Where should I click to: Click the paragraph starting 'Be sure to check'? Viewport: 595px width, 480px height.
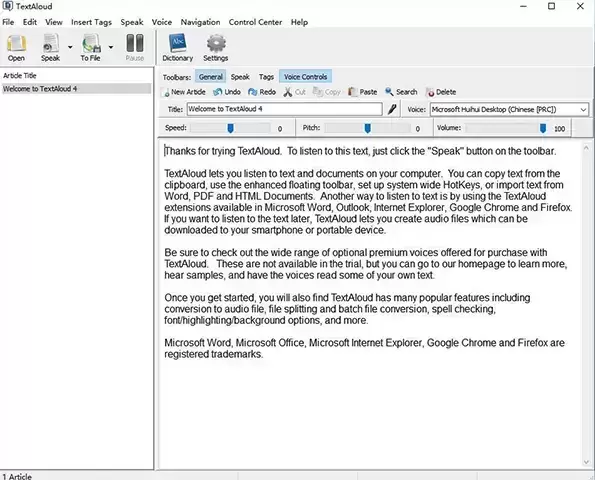[x=365, y=264]
